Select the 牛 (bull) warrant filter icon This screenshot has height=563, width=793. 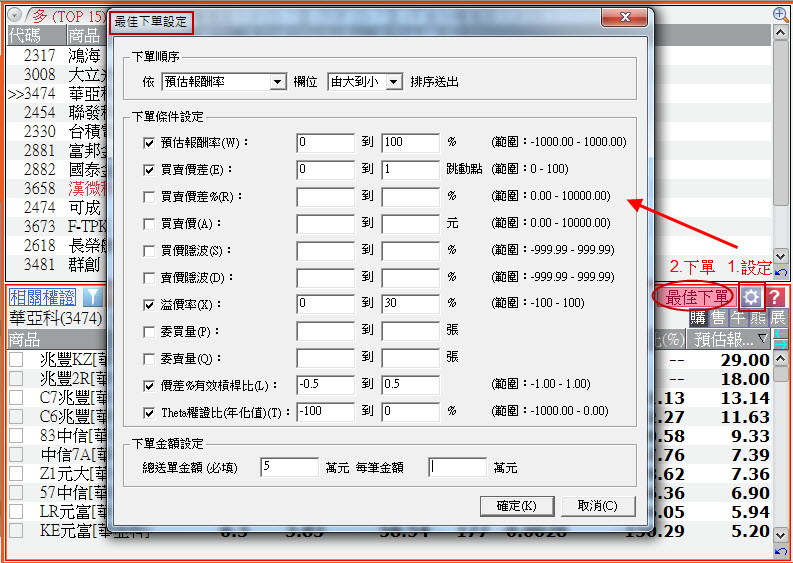pyautogui.click(x=738, y=318)
